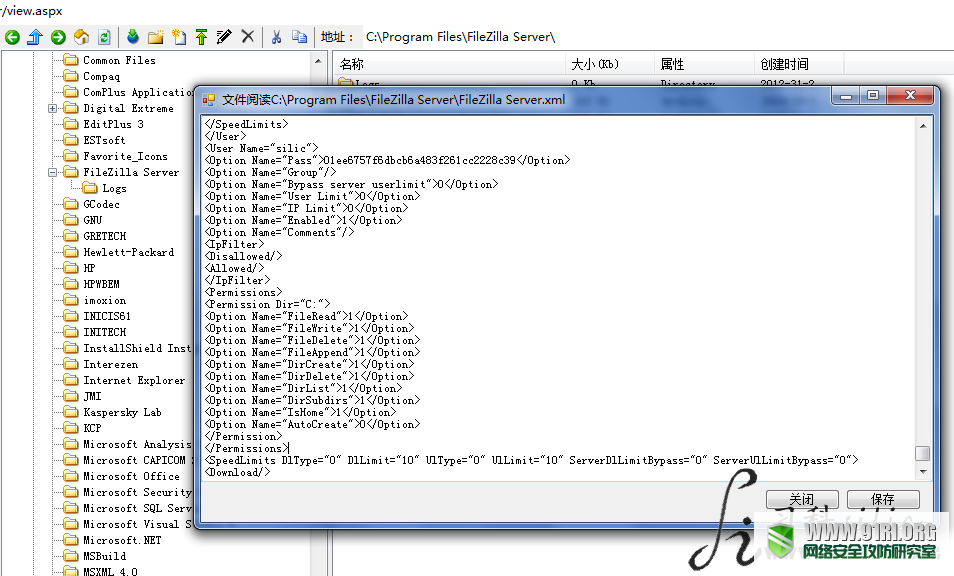Viewport: 954px width, 576px height.
Task: Click the file reader scrollbar down arrow
Action: 923,471
